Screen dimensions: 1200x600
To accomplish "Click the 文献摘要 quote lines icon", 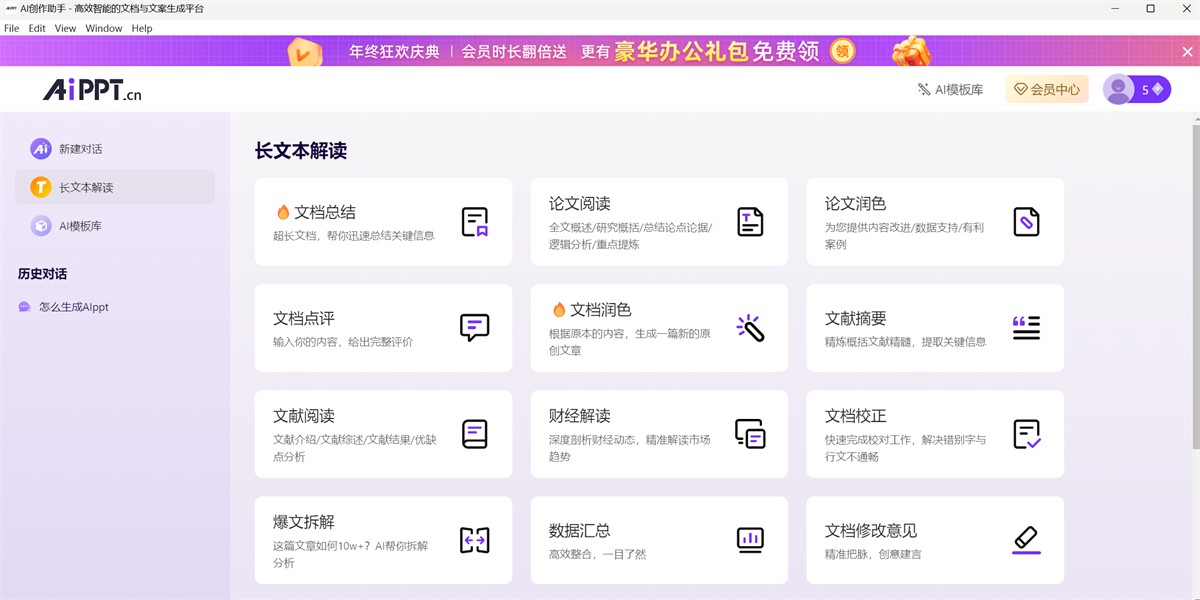I will click(x=1026, y=328).
